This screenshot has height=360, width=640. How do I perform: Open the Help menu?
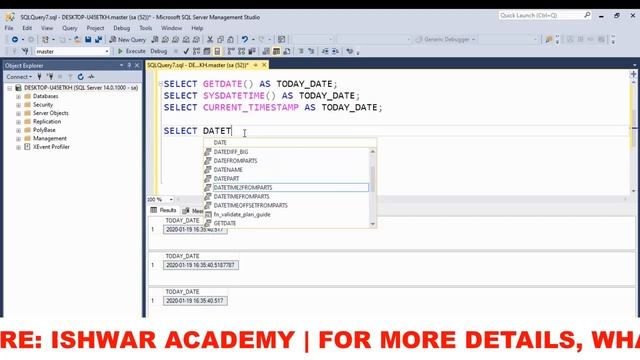(x=197, y=28)
